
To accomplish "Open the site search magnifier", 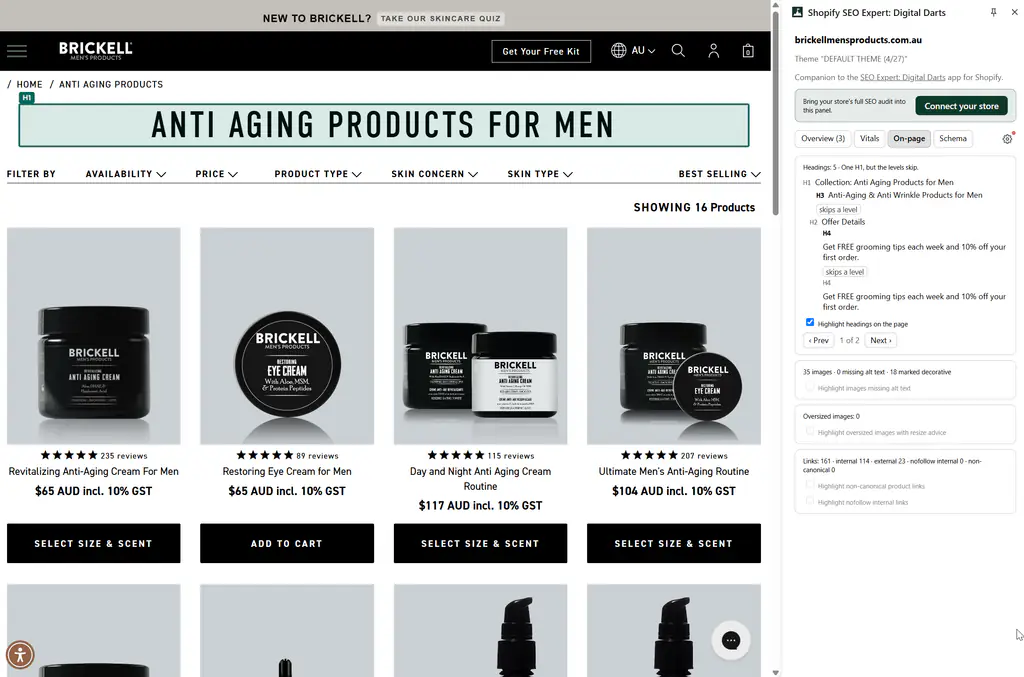I will point(678,50).
